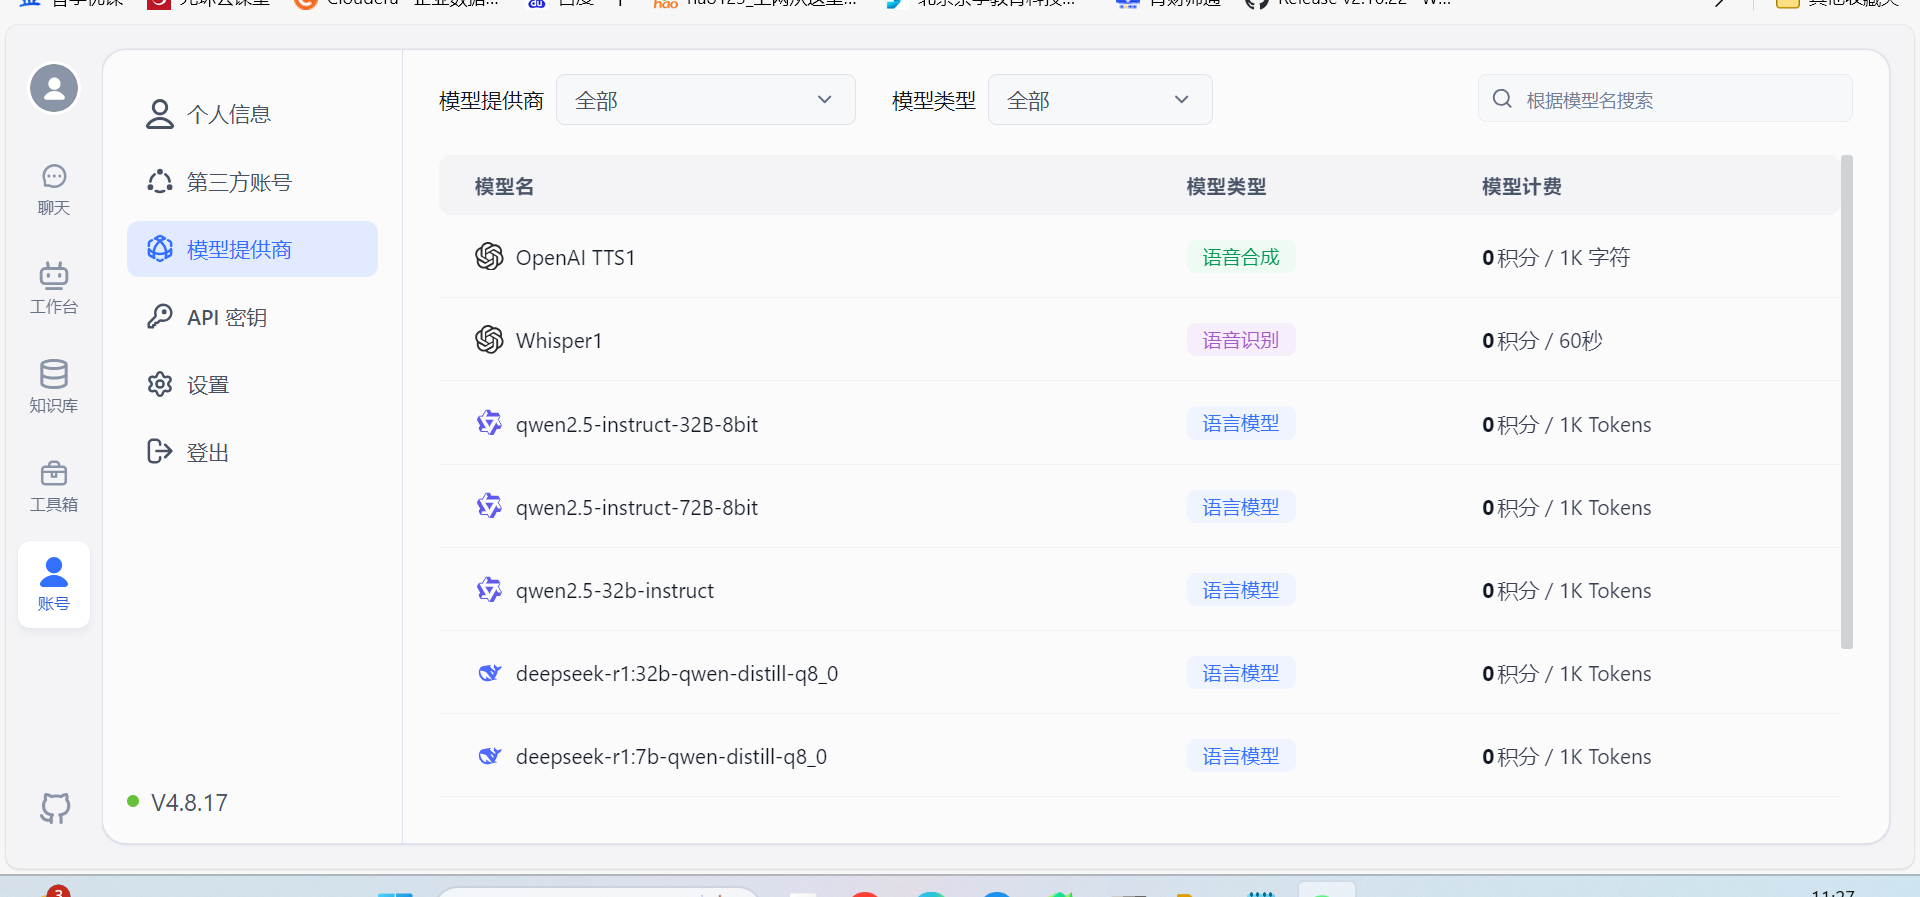Open the GitHub link icon
The width and height of the screenshot is (1920, 897).
55,808
